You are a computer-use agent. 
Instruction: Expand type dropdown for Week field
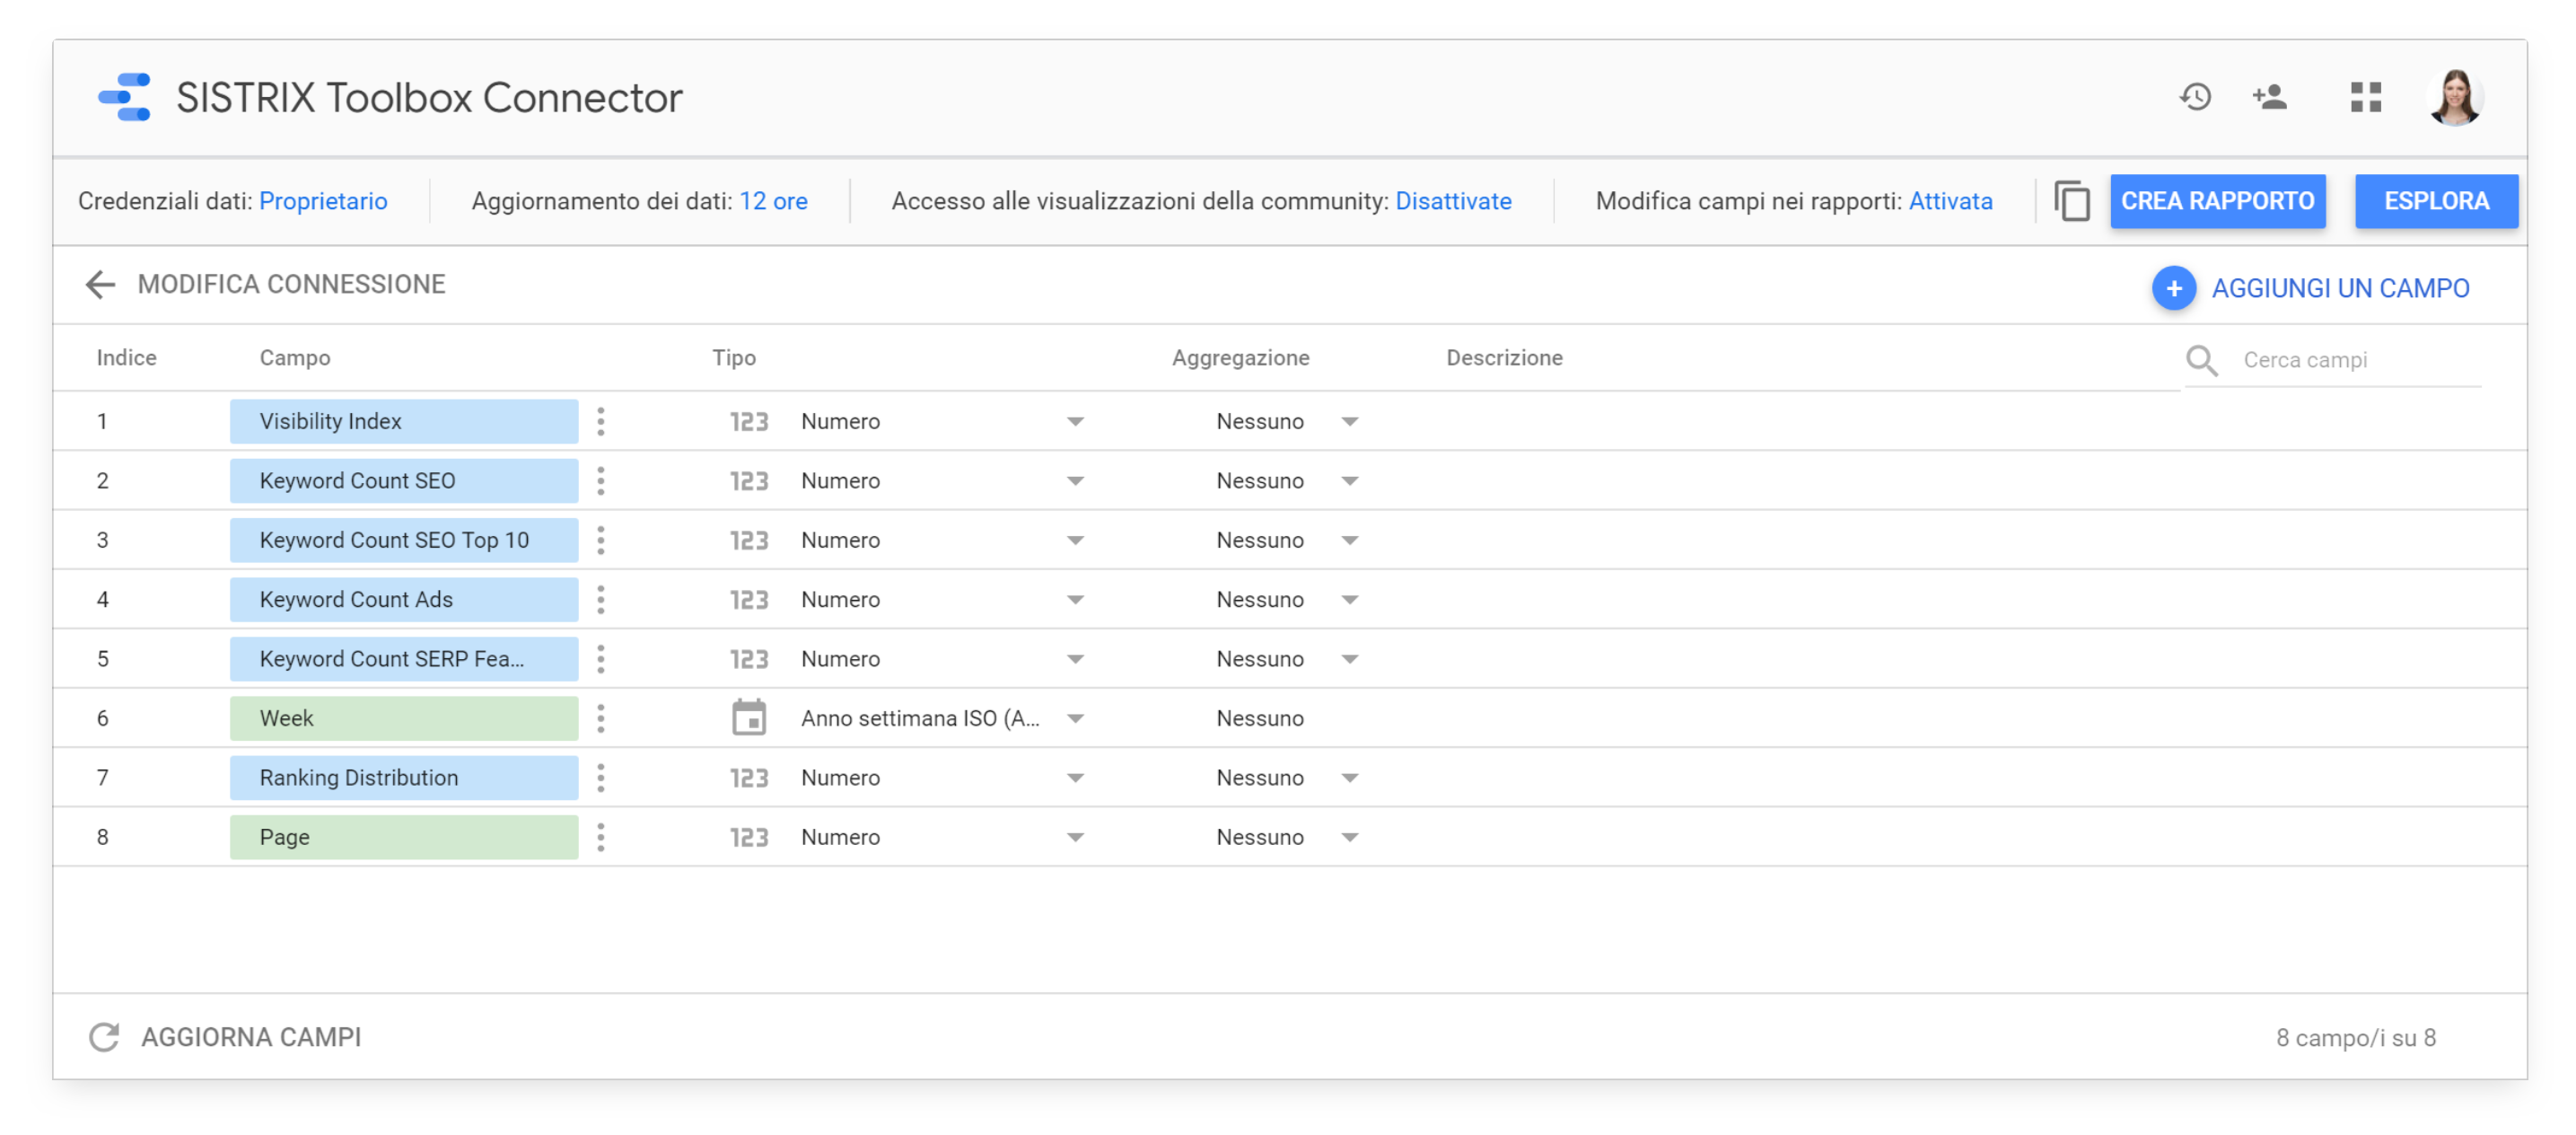point(1075,718)
